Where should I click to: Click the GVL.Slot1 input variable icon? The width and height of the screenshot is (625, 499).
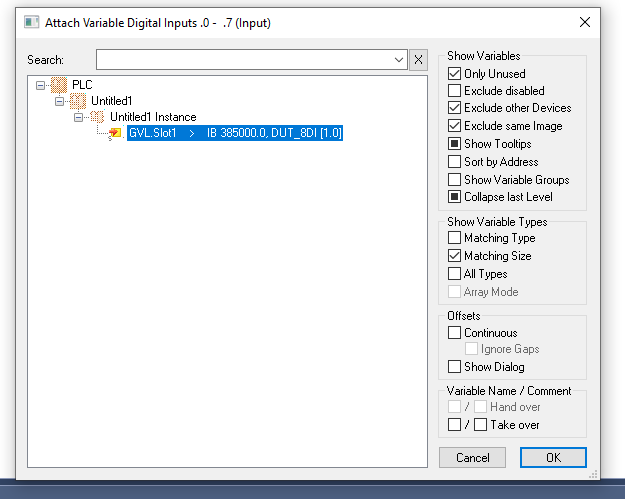115,133
